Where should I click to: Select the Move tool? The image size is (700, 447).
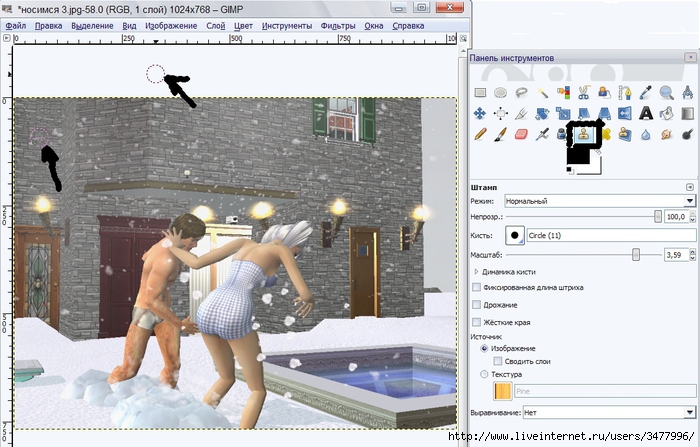tap(480, 113)
